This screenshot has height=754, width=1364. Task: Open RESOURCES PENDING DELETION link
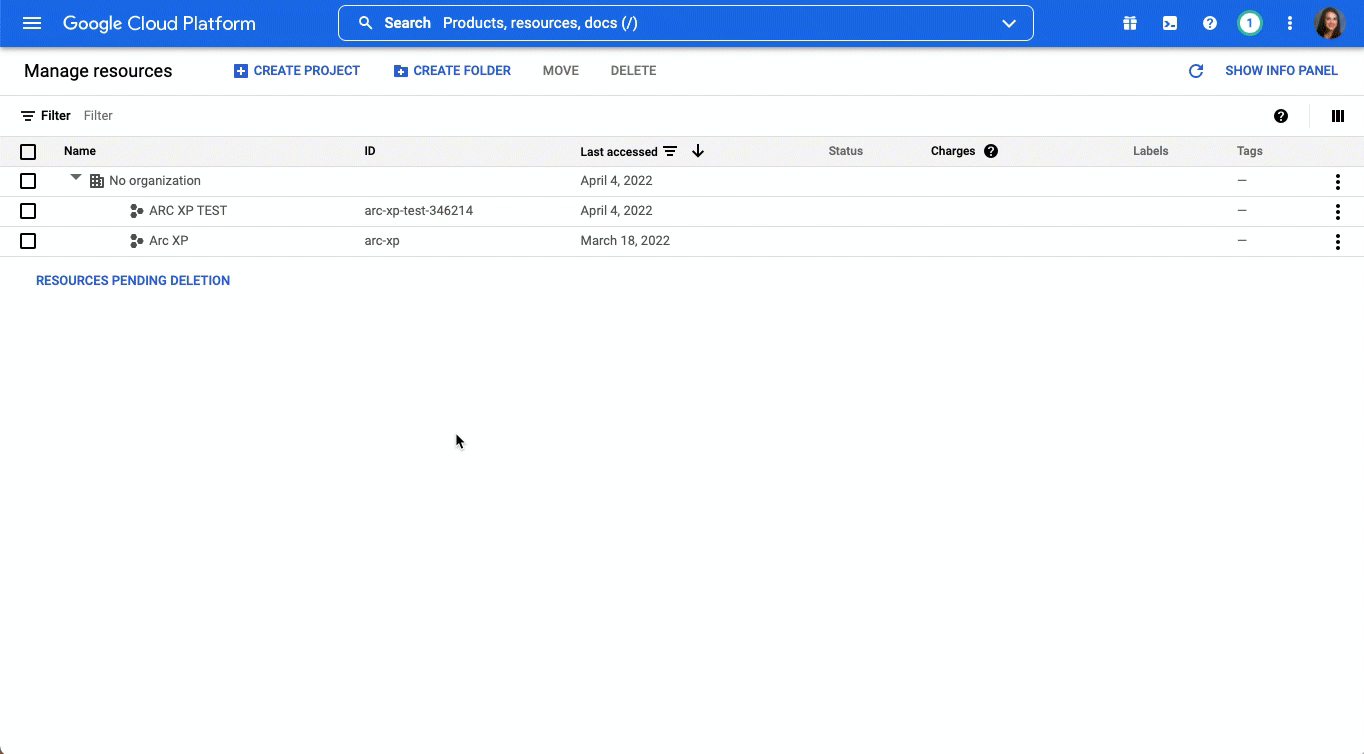click(x=133, y=281)
